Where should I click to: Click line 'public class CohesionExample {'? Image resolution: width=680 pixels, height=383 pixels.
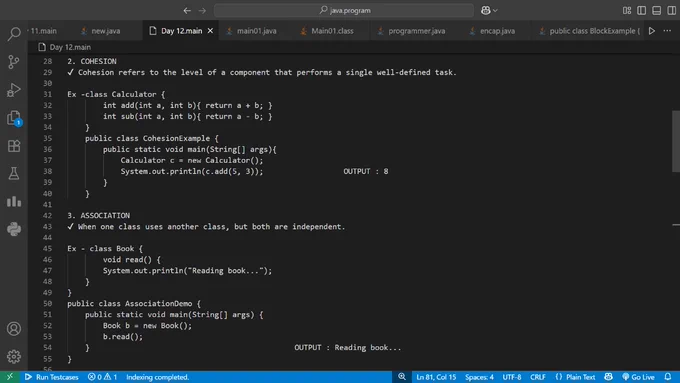[x=152, y=138]
